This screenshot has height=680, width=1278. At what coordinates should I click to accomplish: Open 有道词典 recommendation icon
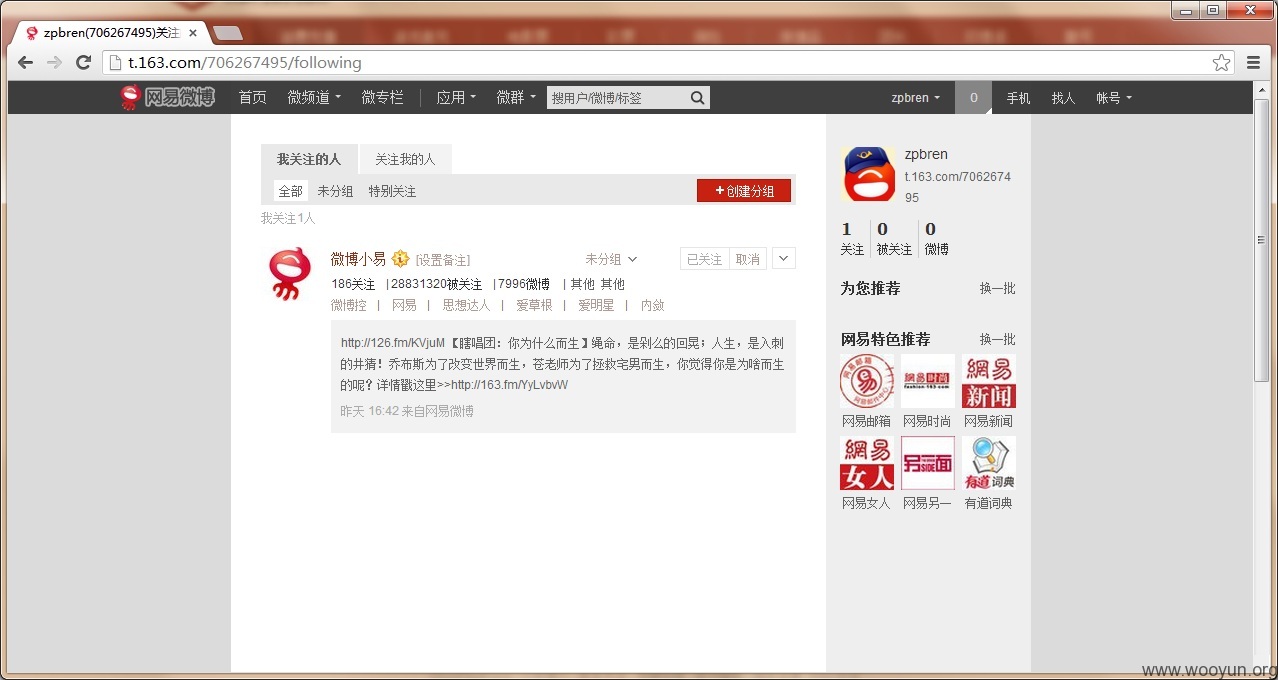pyautogui.click(x=988, y=463)
